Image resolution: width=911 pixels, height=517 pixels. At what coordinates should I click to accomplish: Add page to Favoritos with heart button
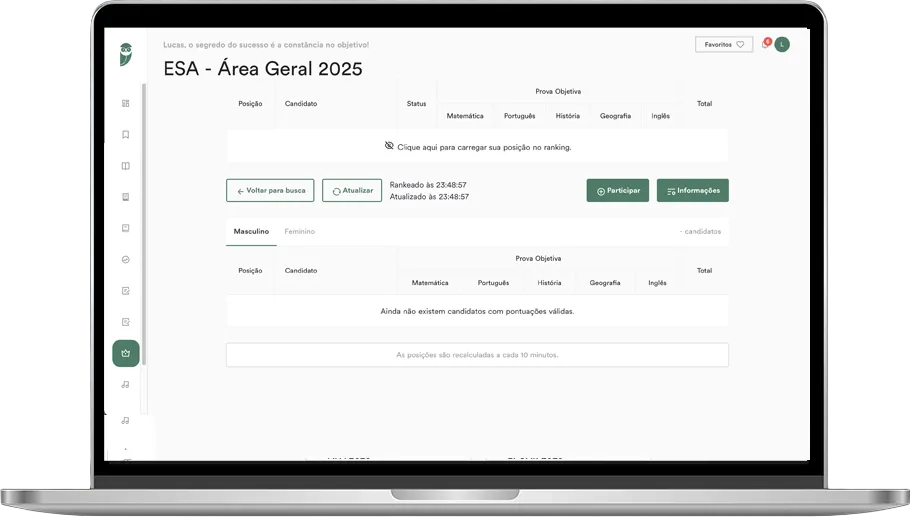pyautogui.click(x=723, y=45)
